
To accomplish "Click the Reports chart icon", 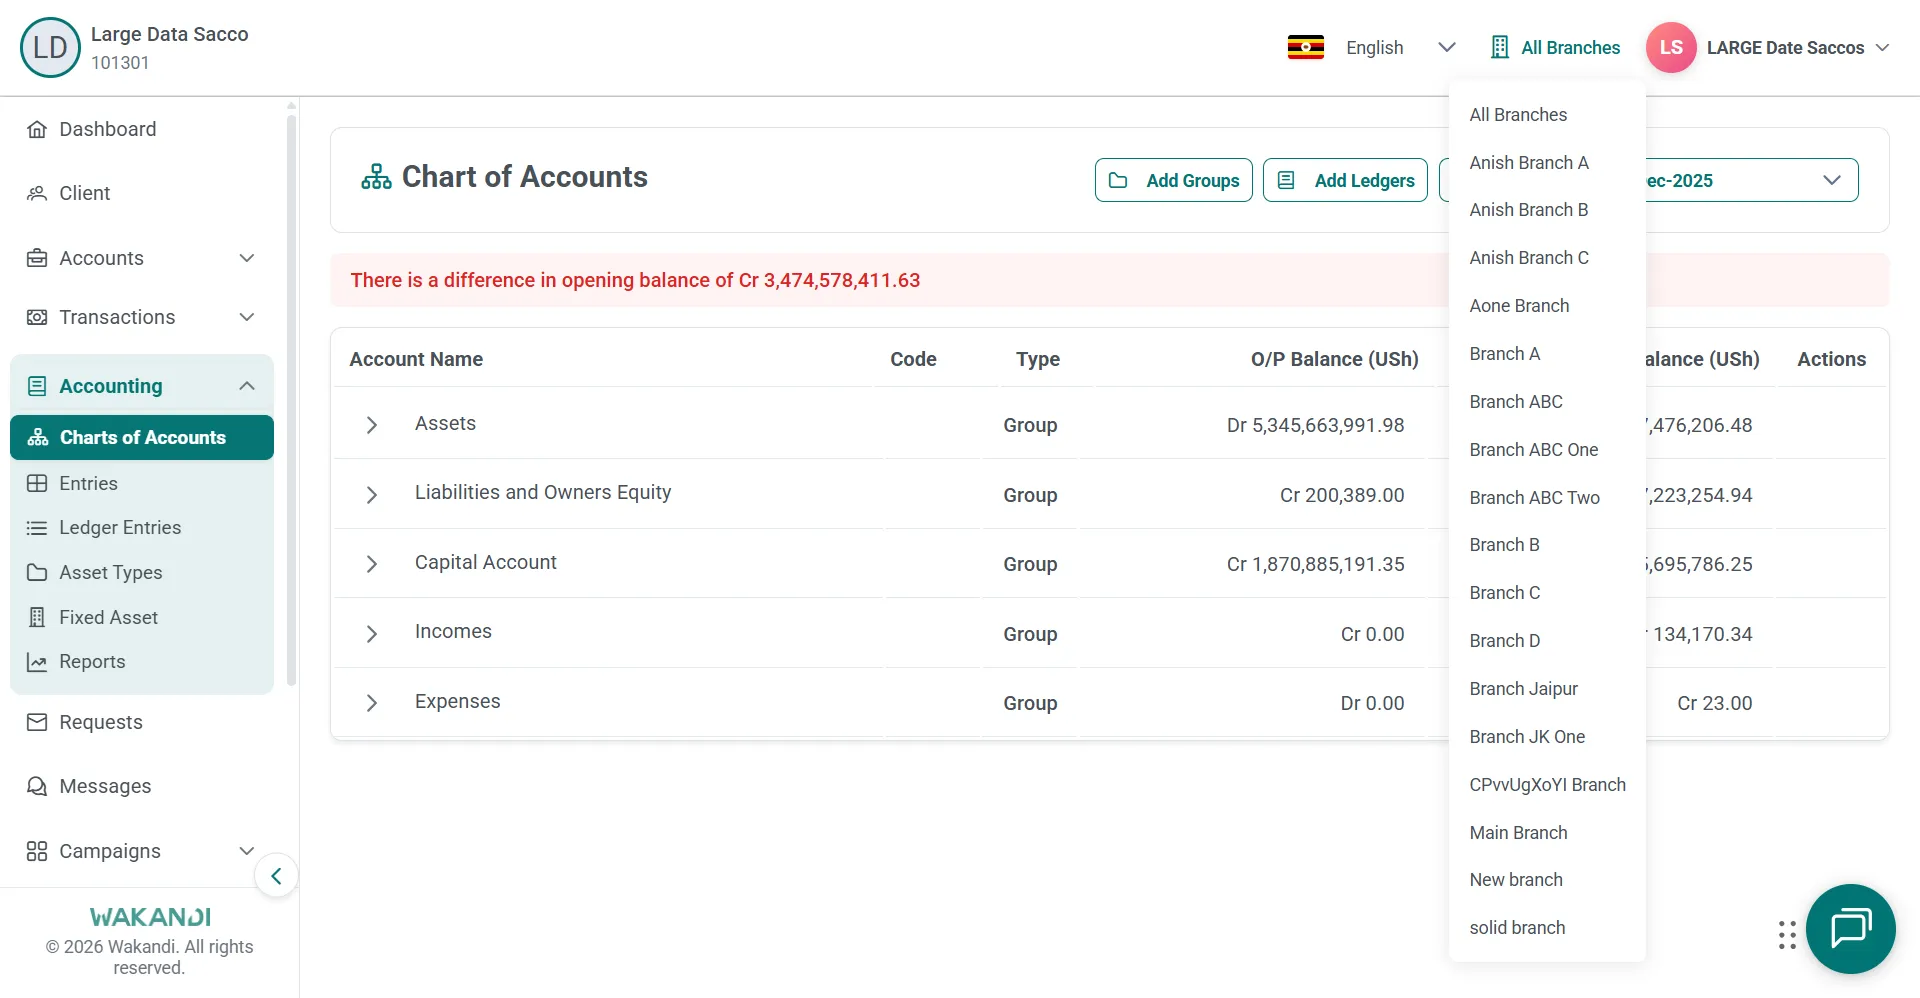I will [37, 662].
